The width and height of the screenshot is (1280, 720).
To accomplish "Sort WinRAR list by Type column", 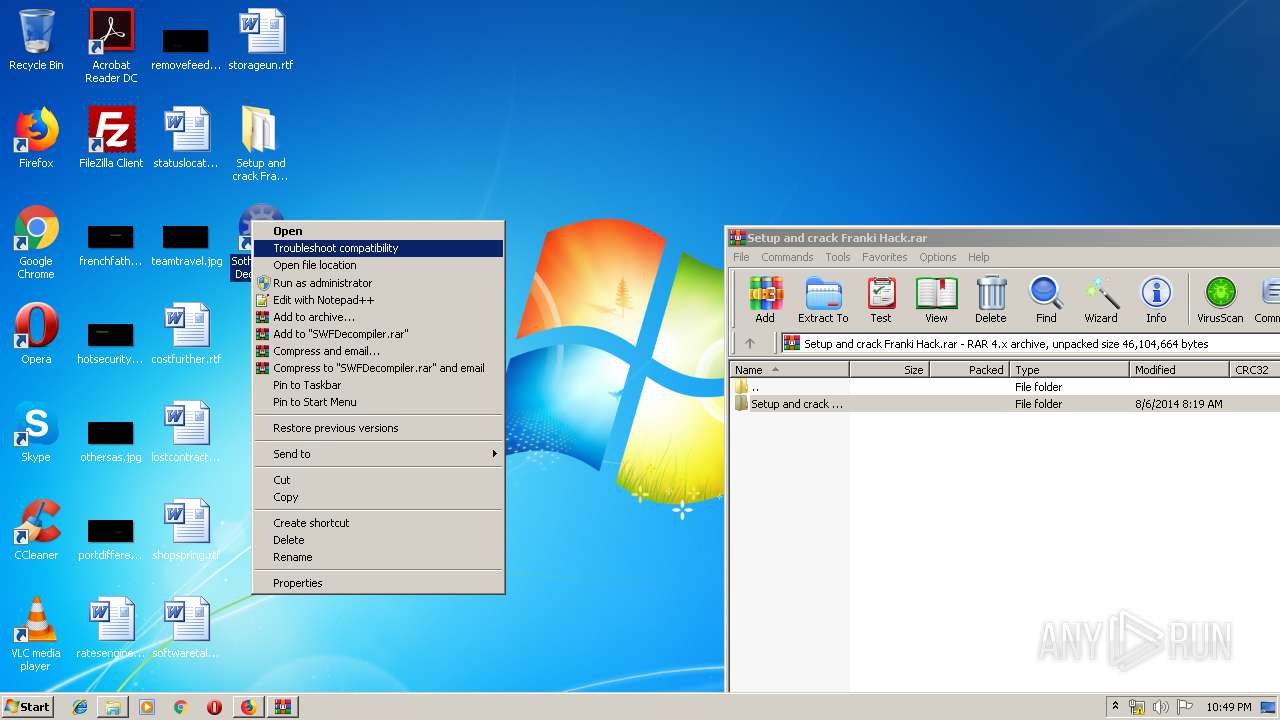I will click(1069, 369).
